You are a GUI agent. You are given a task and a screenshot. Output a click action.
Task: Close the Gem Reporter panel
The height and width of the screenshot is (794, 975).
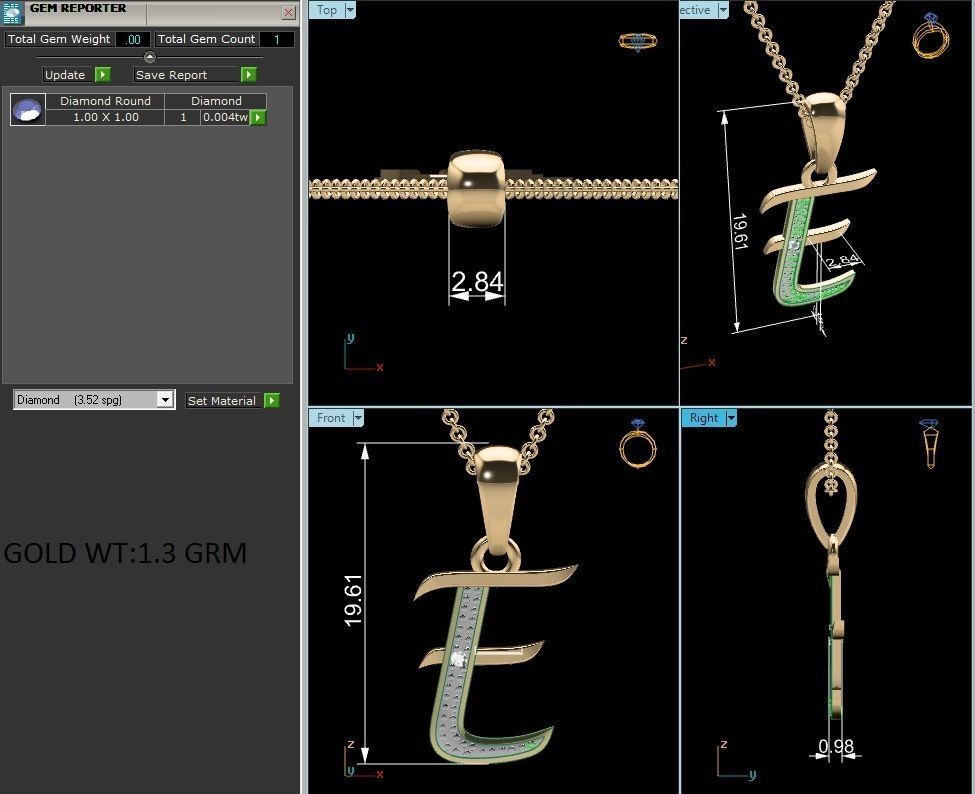[x=289, y=12]
